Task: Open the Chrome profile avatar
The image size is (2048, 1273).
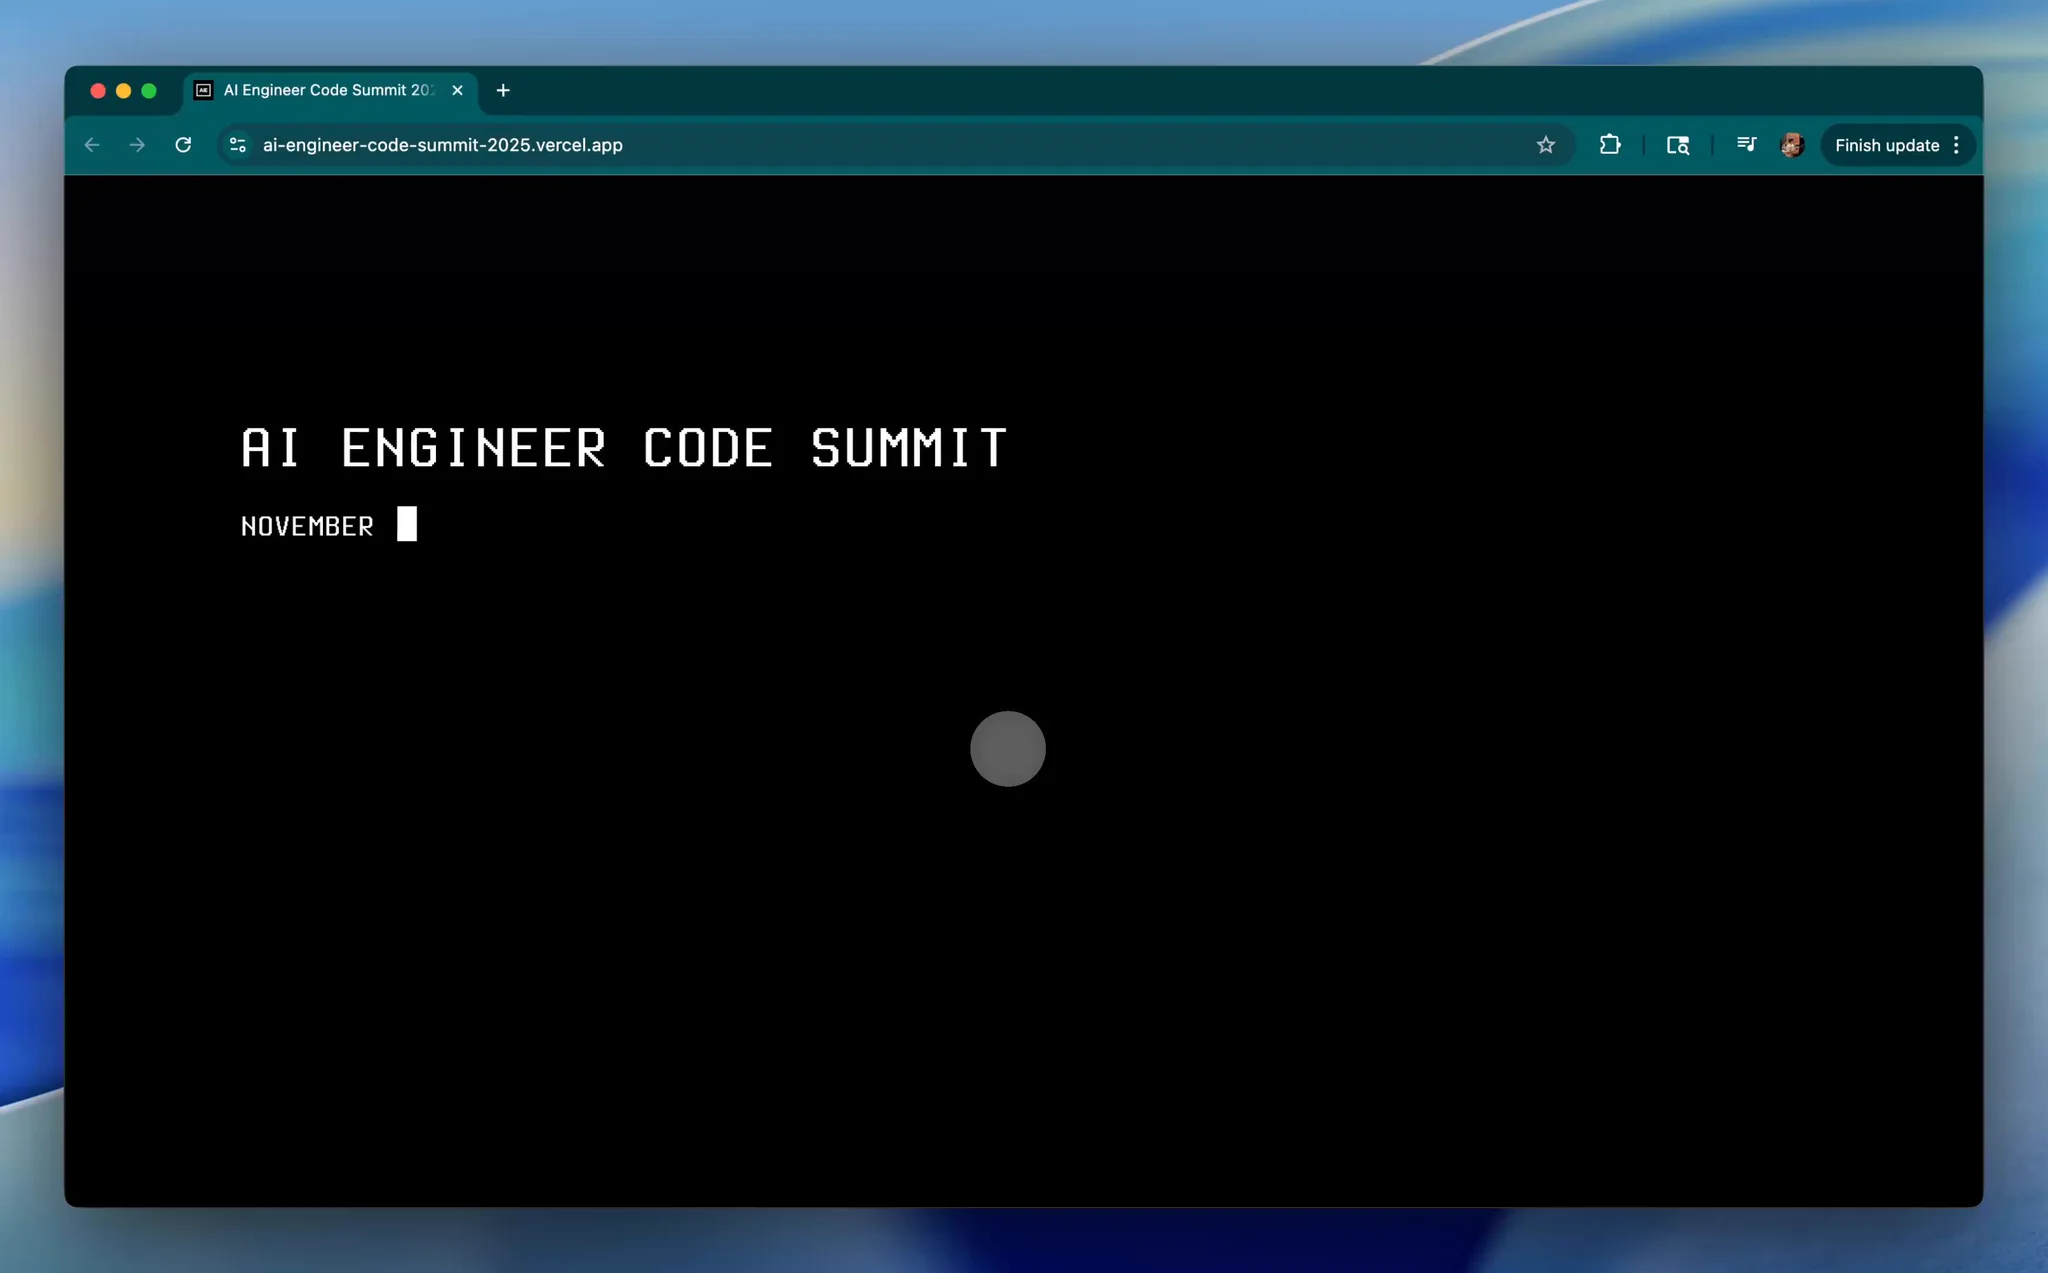Action: click(1792, 145)
